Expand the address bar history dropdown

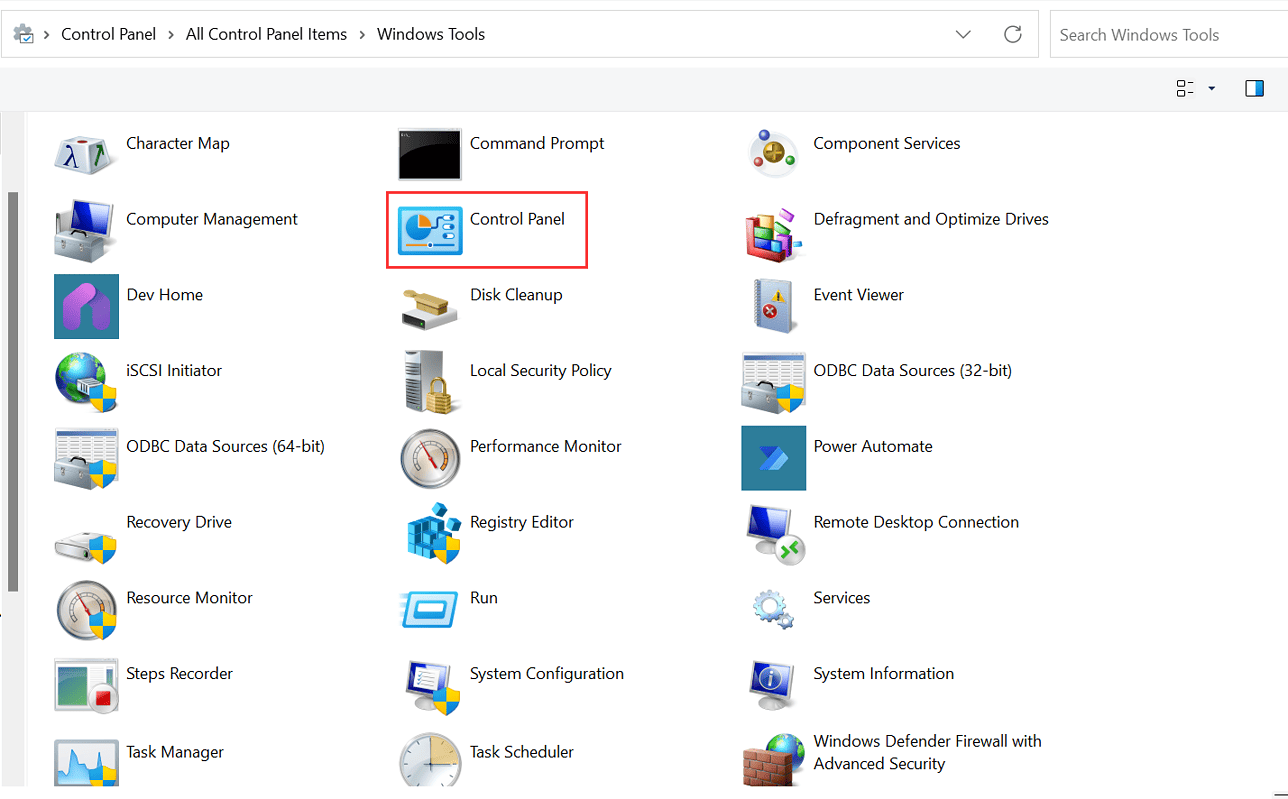tap(963, 35)
